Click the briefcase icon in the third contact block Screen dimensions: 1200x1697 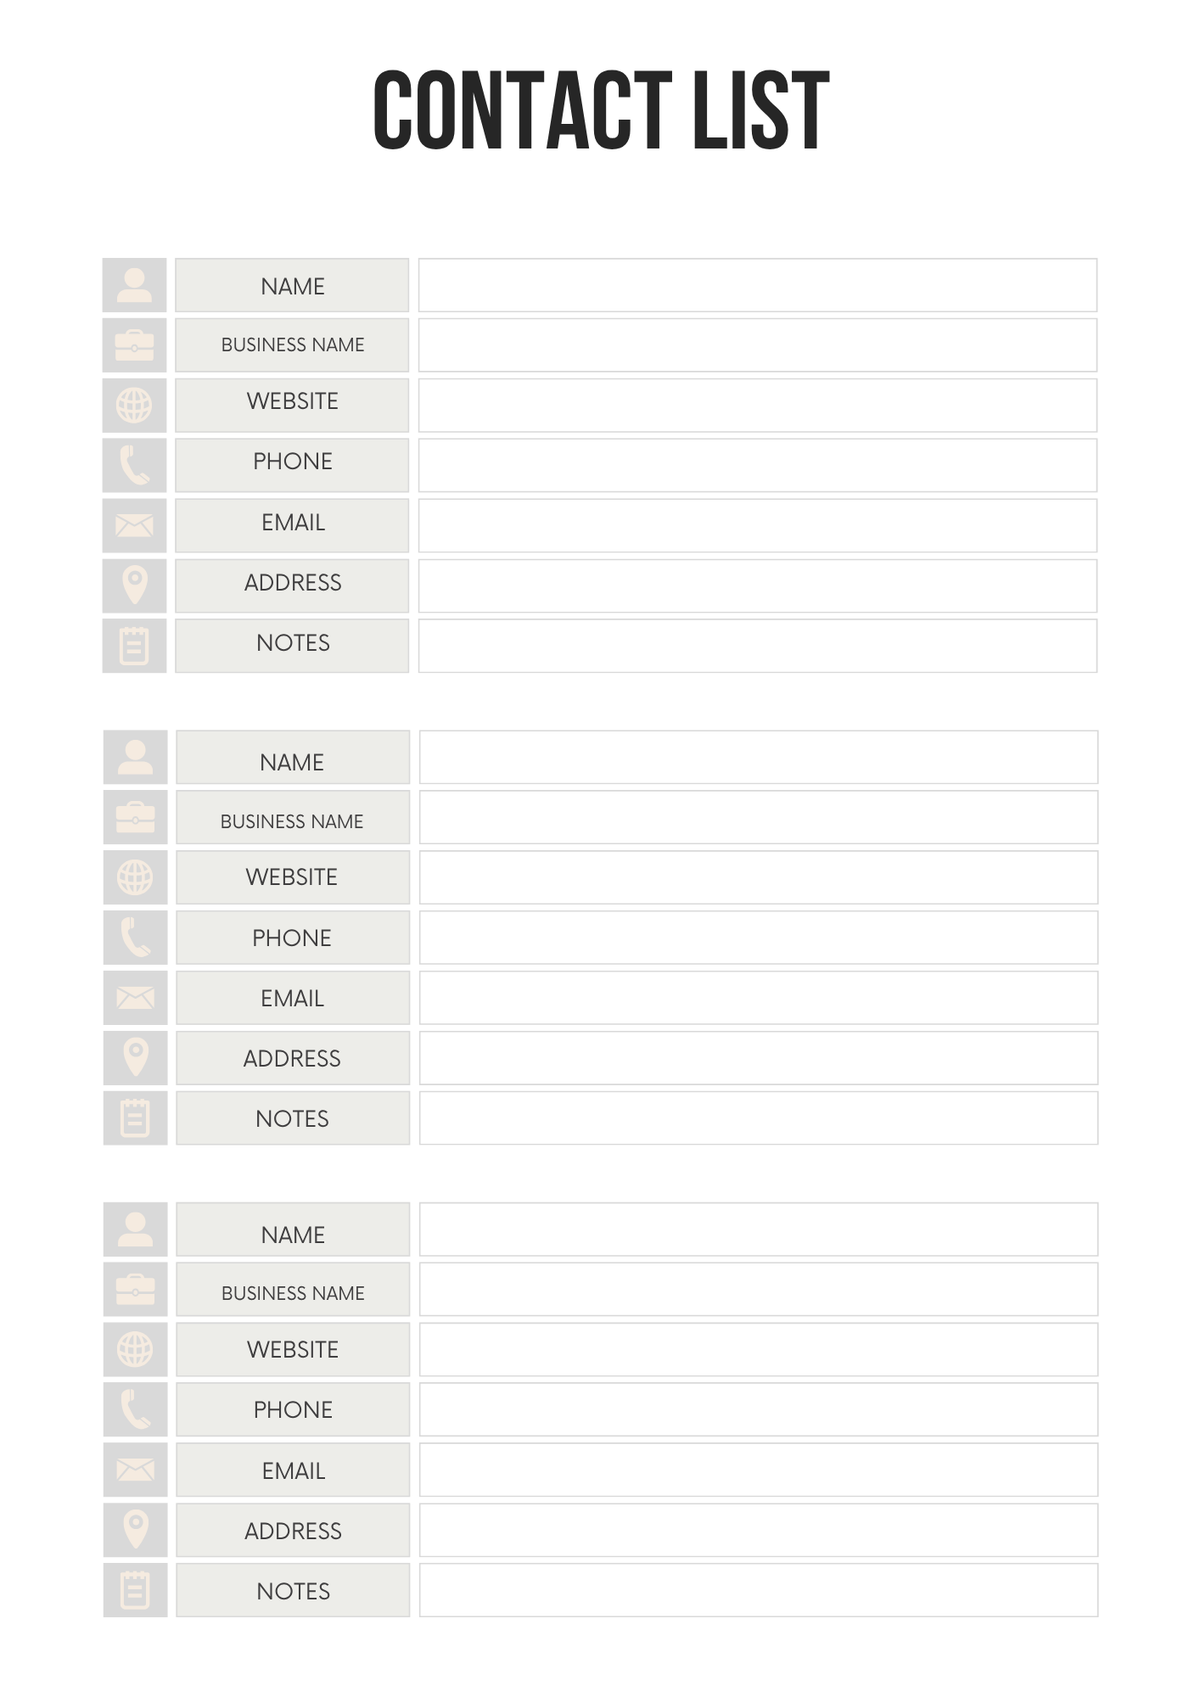135,1289
